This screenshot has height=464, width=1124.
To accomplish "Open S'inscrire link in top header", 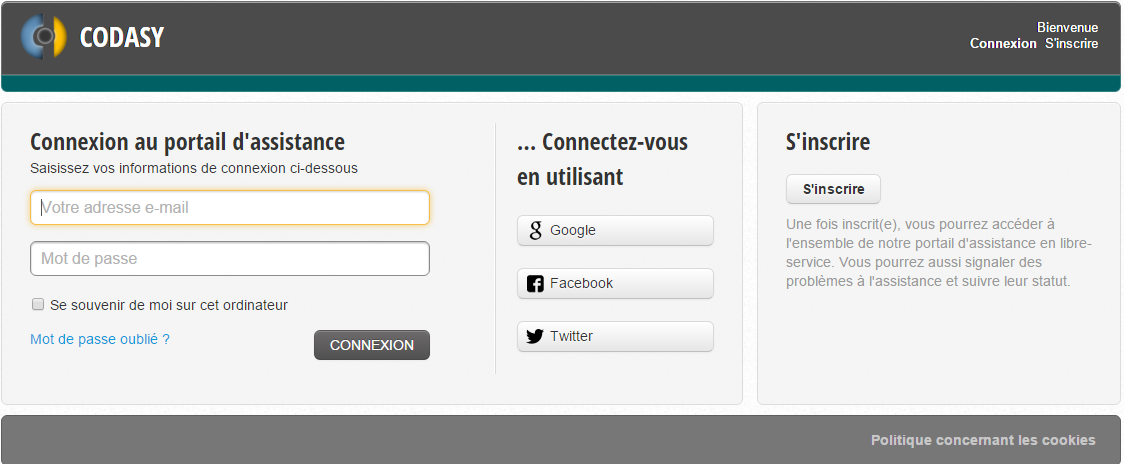I will coord(1072,44).
